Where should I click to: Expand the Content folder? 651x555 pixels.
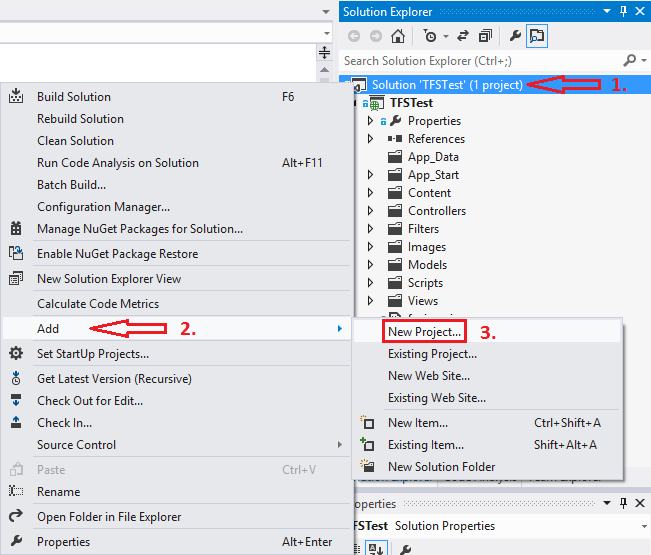tap(370, 193)
